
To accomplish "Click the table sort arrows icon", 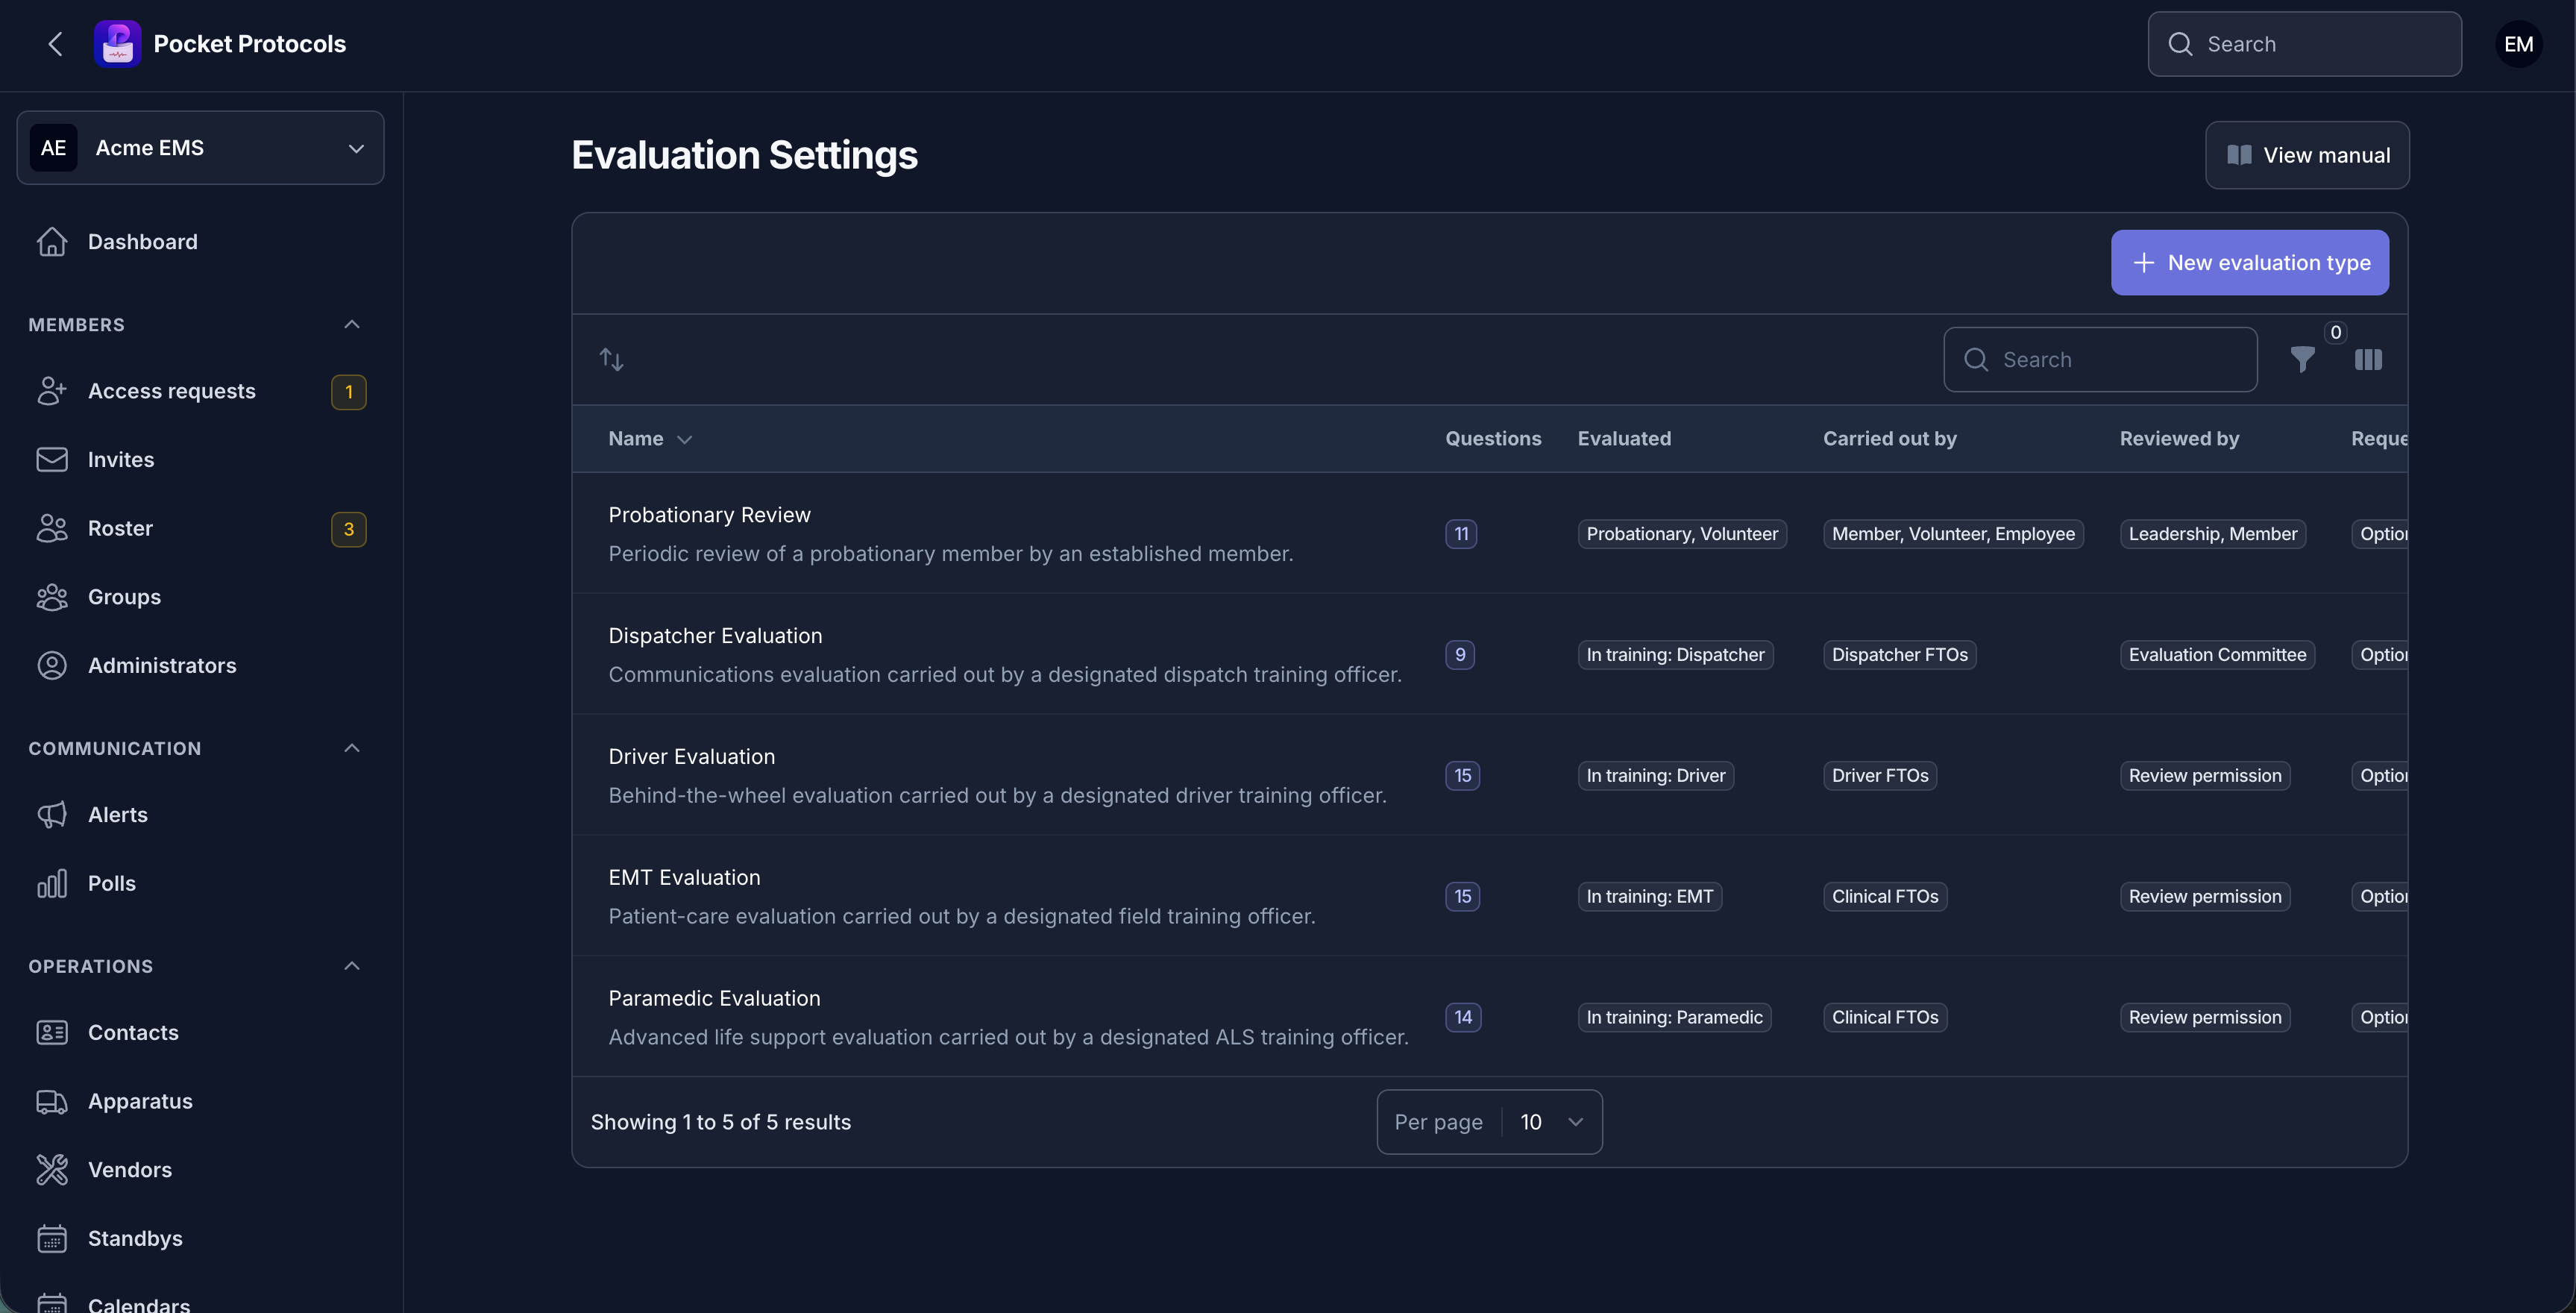I will pos(611,360).
